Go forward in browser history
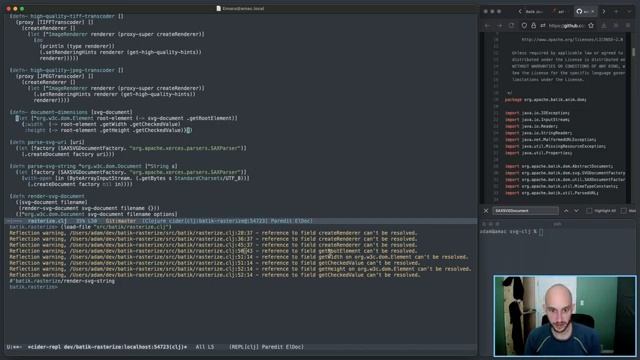This screenshot has height=360, width=640. 500,25
